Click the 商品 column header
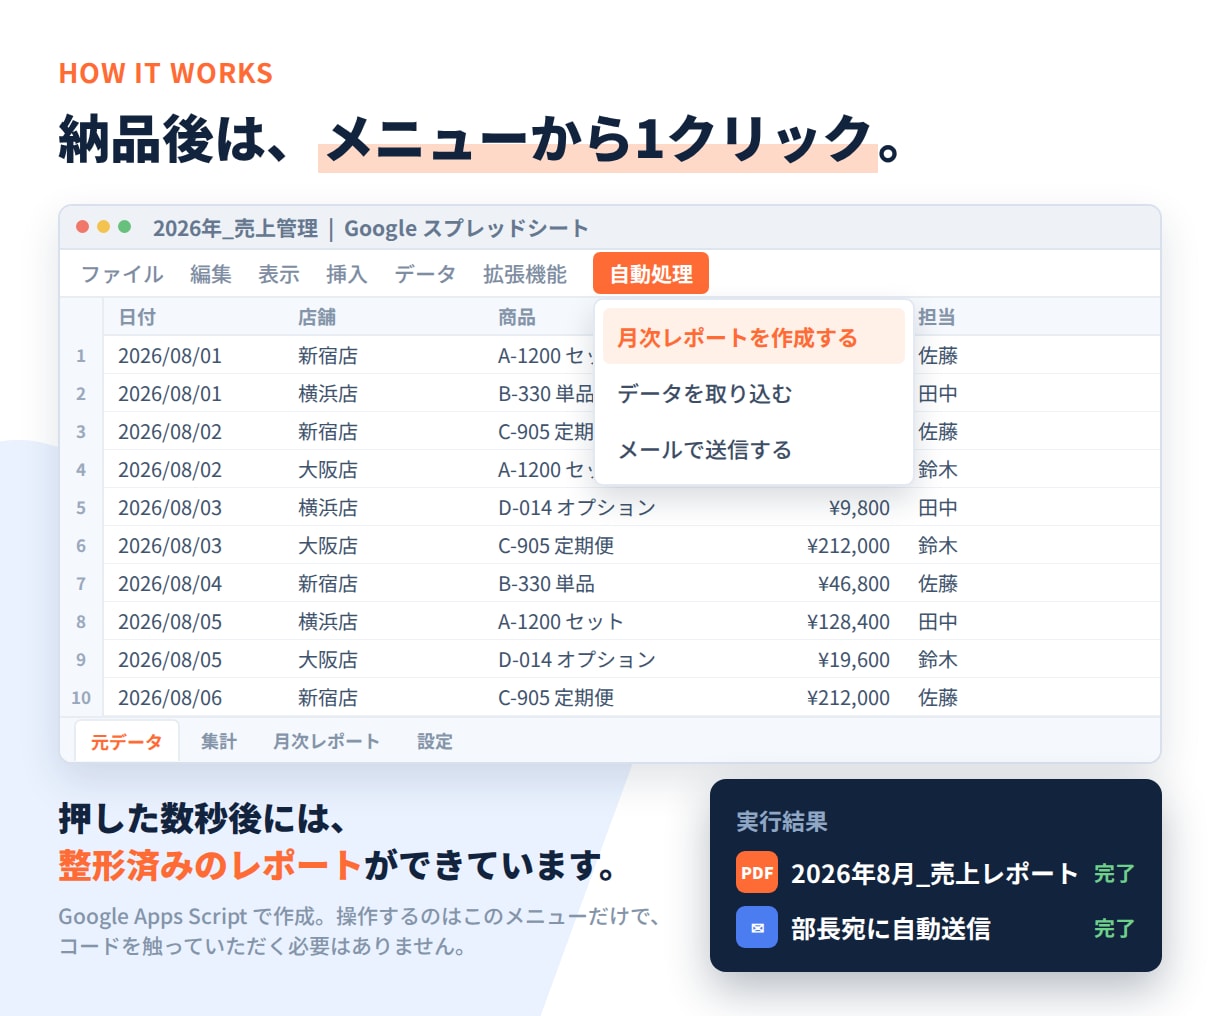The height and width of the screenshot is (1016, 1220). 517,317
